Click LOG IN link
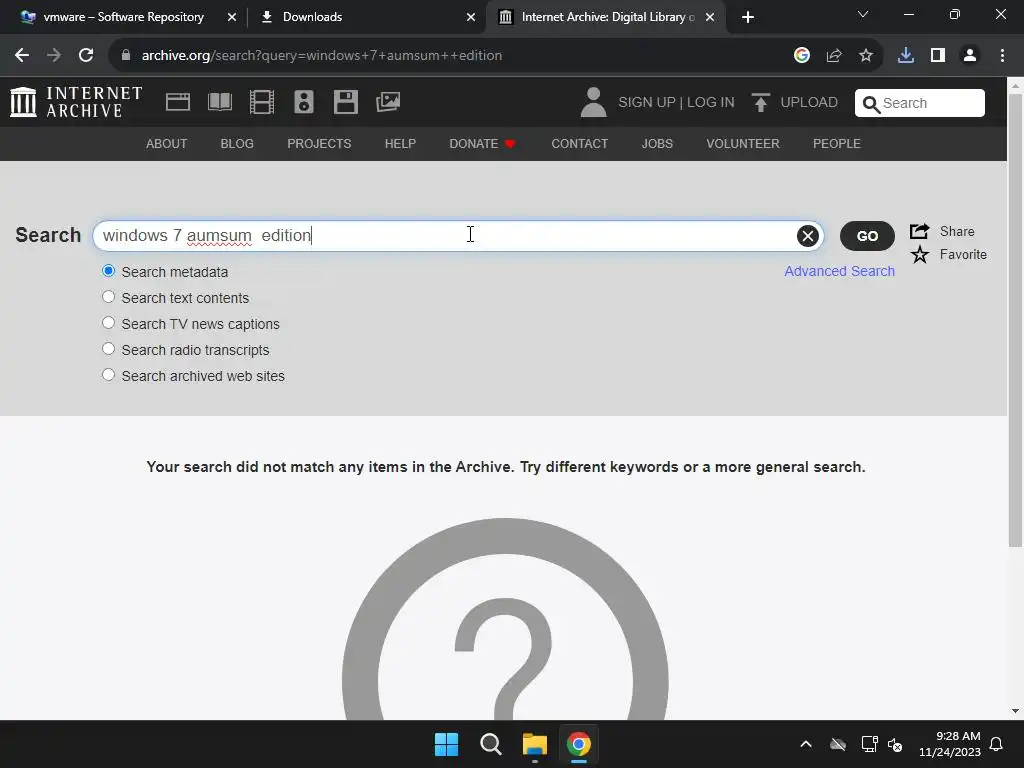This screenshot has height=768, width=1024. point(711,103)
